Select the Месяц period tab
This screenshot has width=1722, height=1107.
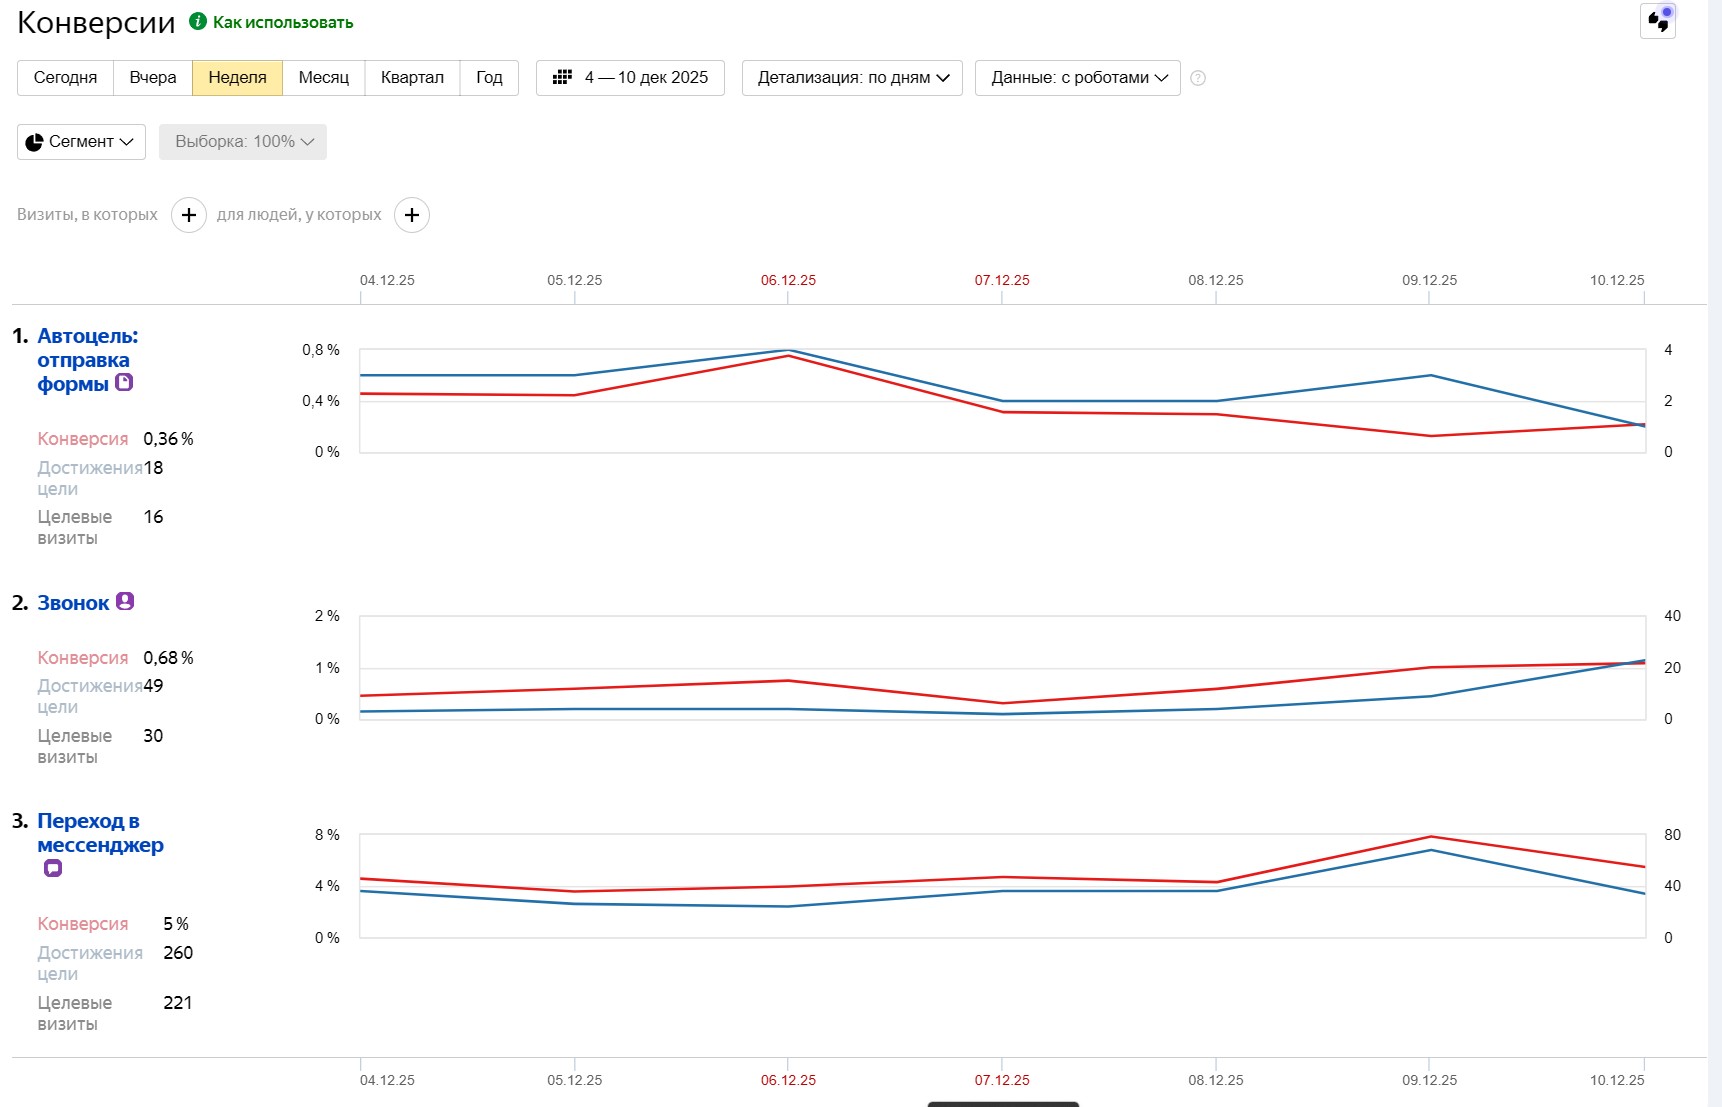(323, 78)
